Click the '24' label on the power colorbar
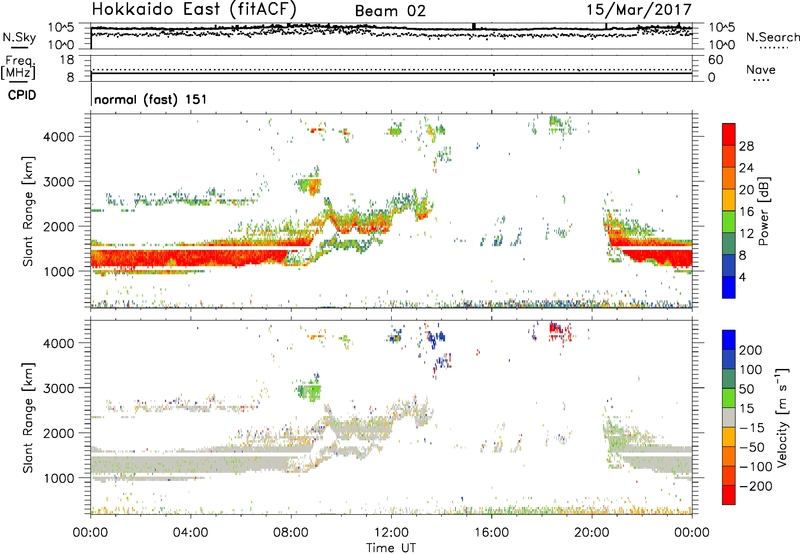This screenshot has height=554, width=800. (746, 168)
